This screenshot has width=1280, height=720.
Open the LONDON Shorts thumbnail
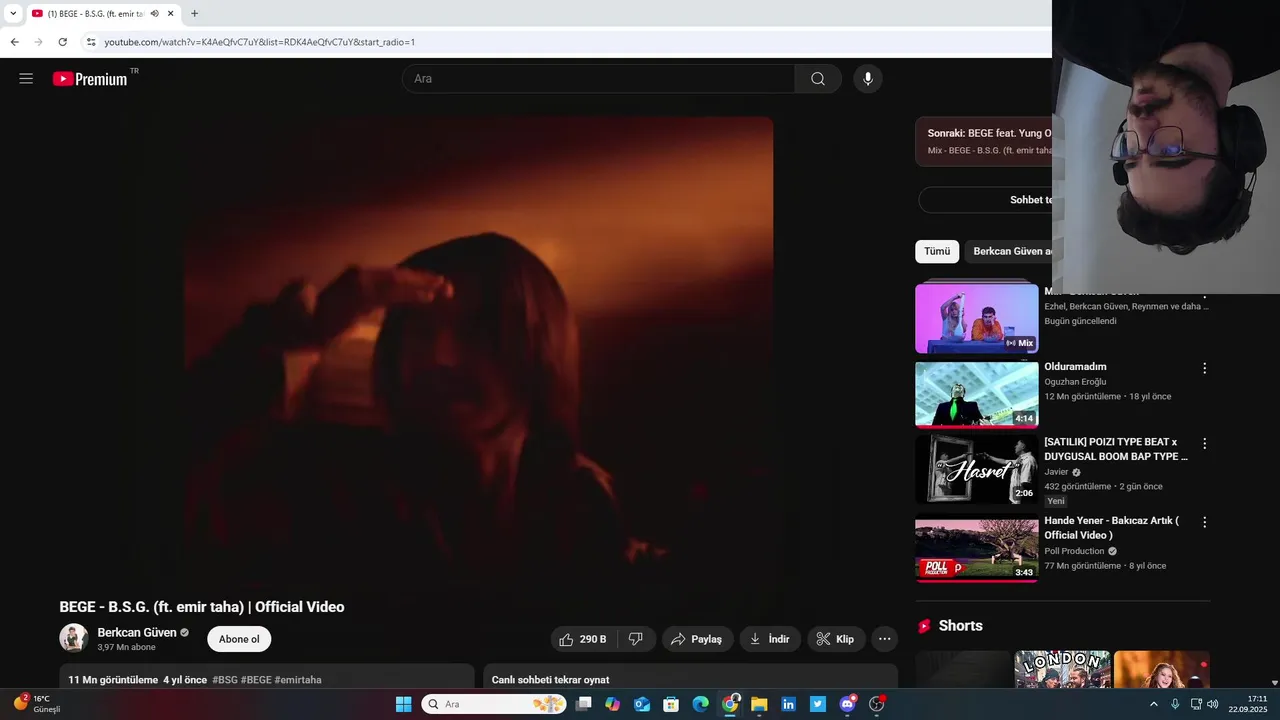(1062, 669)
